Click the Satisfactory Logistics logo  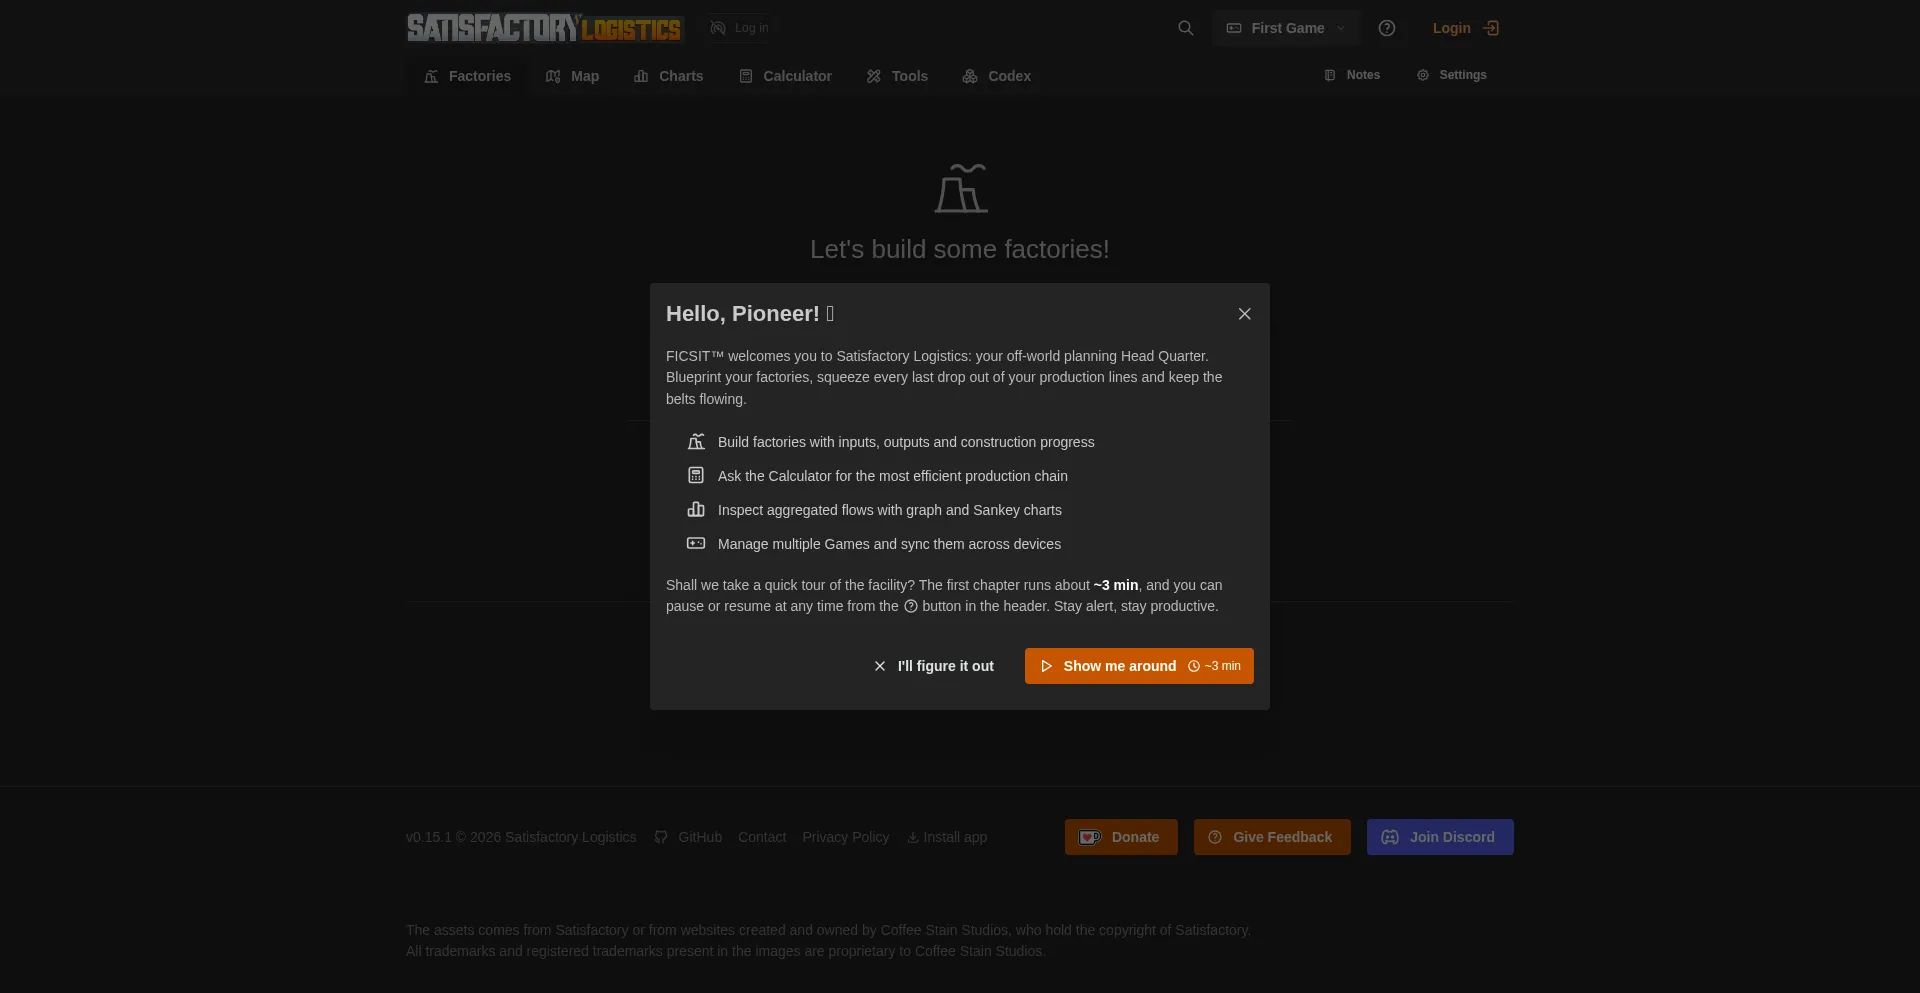pyautogui.click(x=544, y=28)
